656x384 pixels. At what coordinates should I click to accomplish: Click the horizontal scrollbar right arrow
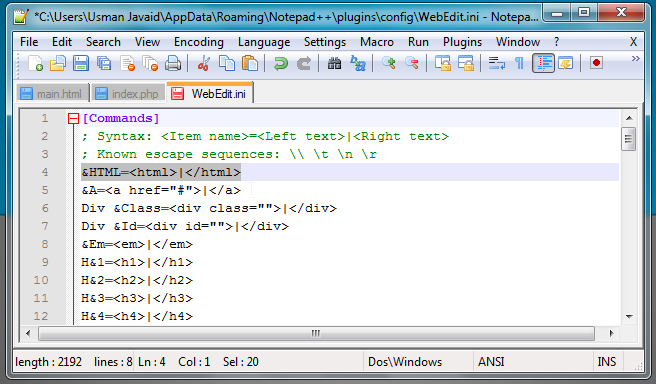(x=611, y=333)
